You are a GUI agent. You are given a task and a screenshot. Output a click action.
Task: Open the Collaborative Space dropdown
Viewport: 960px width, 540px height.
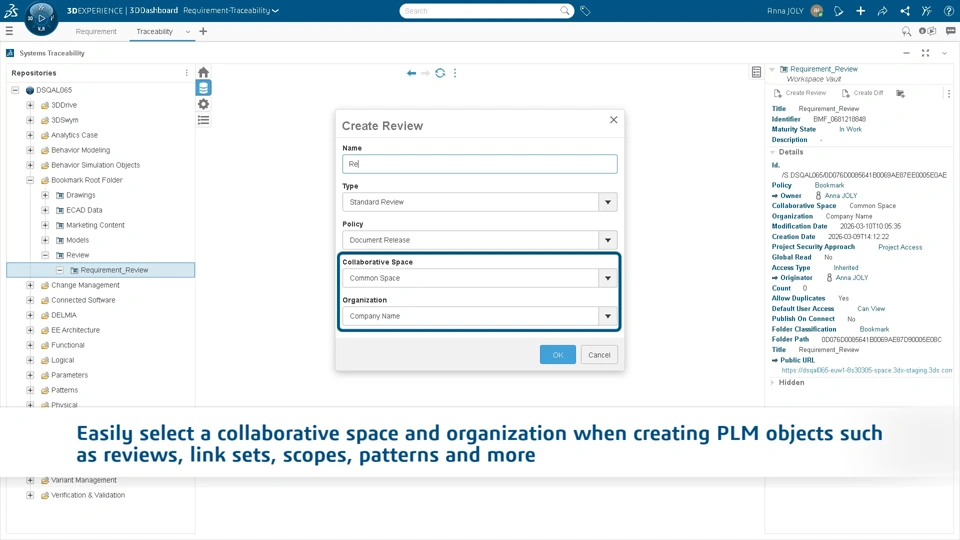607,278
